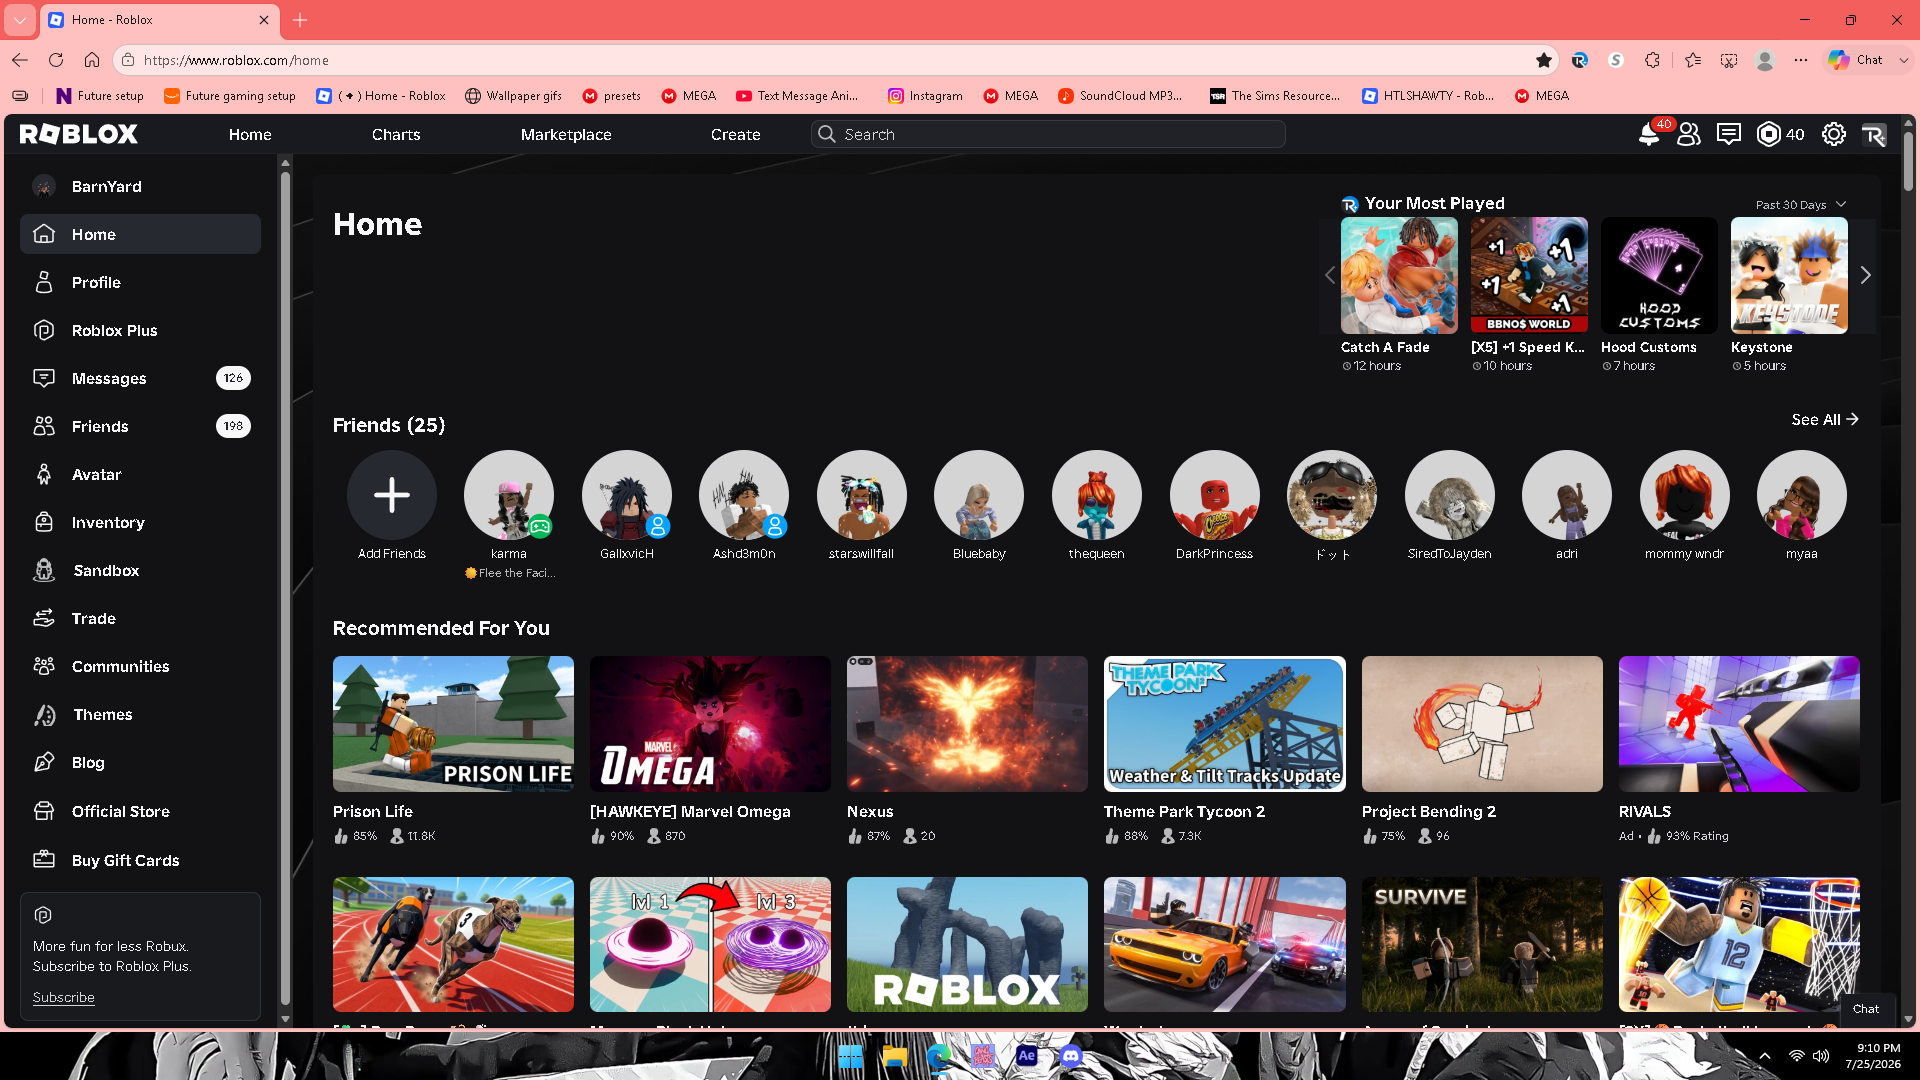Click the Subscribe link

63,997
